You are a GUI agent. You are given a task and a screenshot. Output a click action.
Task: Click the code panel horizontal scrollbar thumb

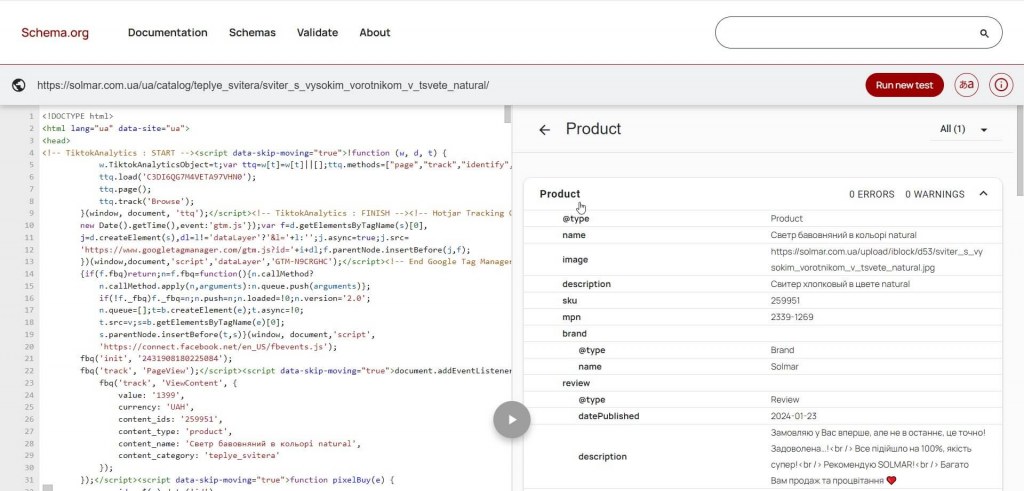(x=48, y=488)
